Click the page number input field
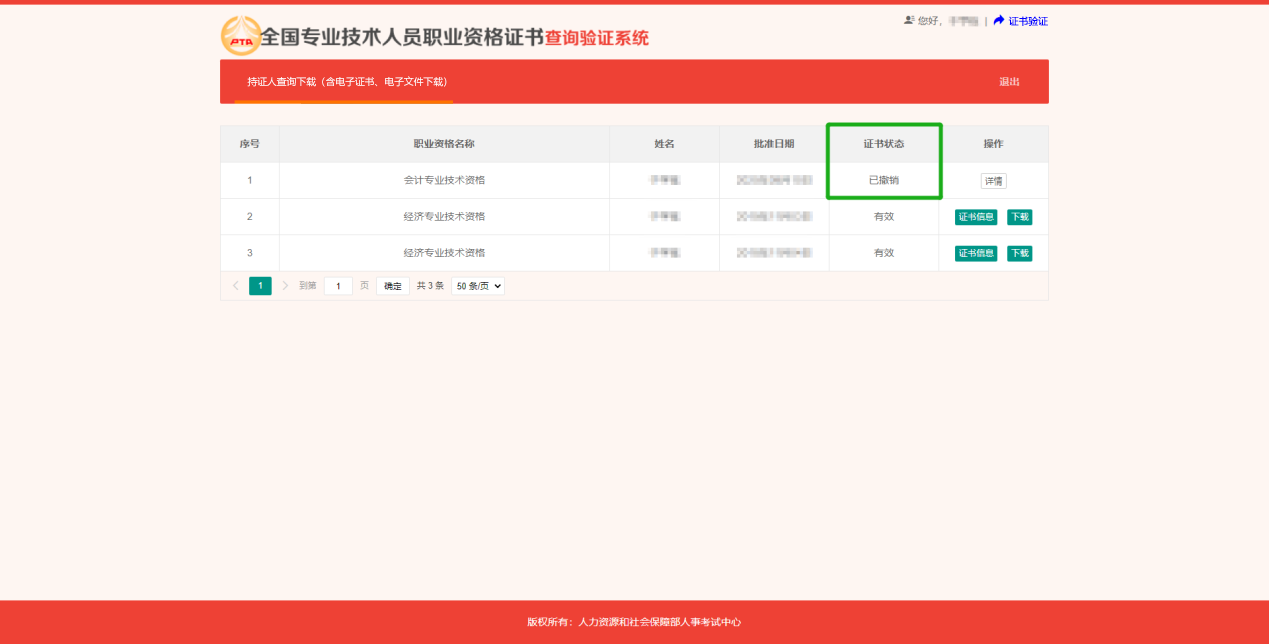Screen dimensions: 1269x644 pos(338,286)
